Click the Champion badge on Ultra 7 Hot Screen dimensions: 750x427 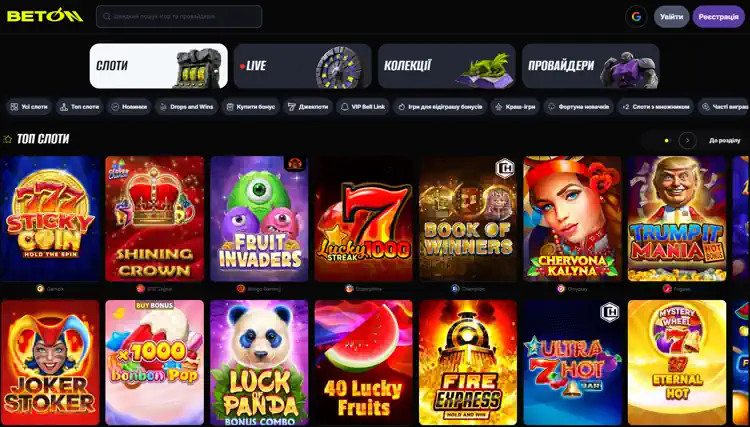(609, 312)
